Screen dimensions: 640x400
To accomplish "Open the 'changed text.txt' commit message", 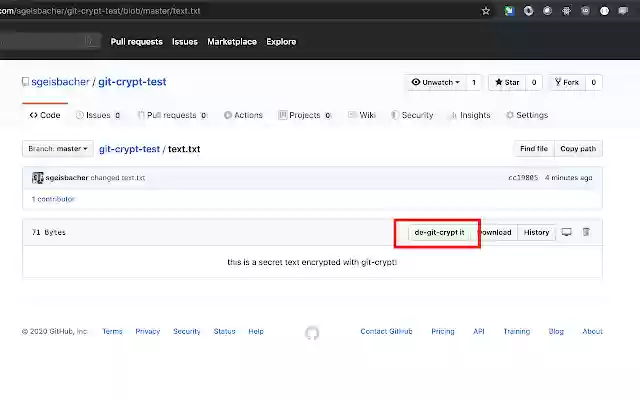I will [118, 178].
